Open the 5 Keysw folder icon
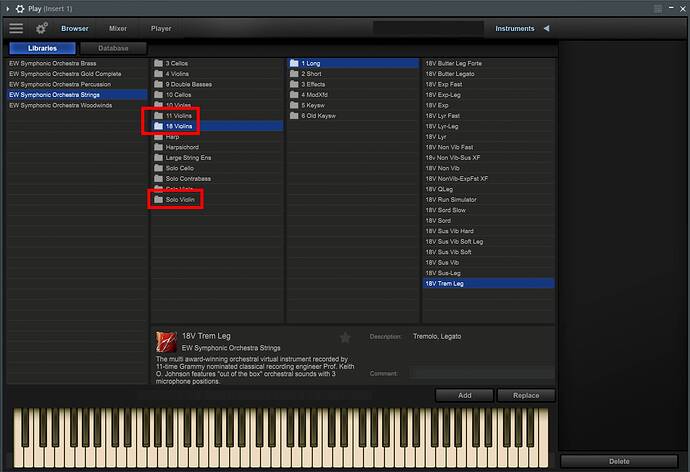Viewport: 690px width, 472px height. pos(294,105)
